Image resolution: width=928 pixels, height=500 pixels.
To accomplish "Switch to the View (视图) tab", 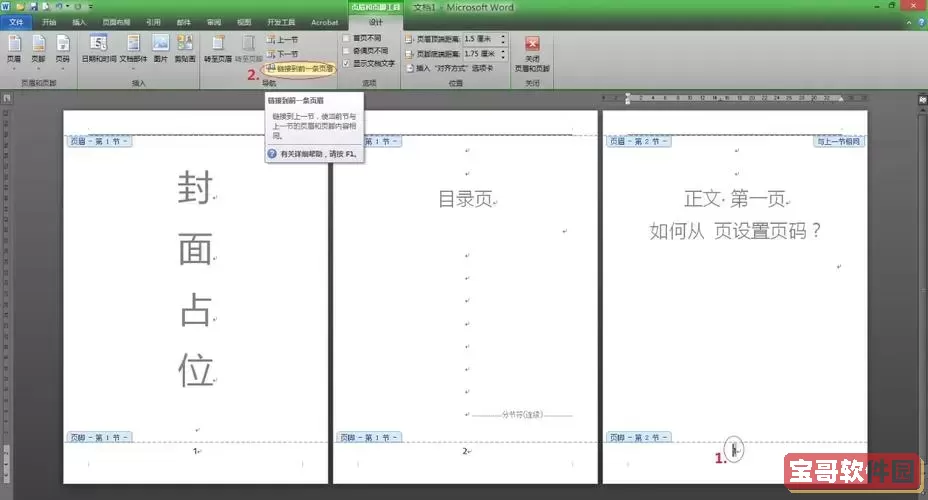I will (244, 22).
